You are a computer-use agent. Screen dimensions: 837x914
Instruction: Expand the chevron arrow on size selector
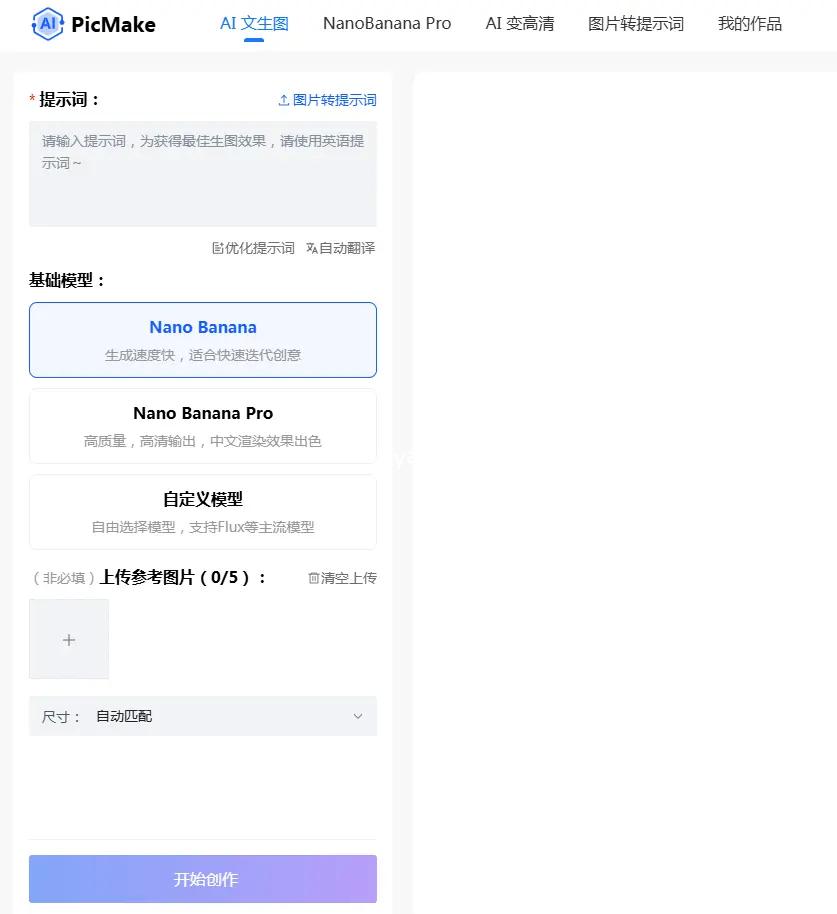pos(358,716)
